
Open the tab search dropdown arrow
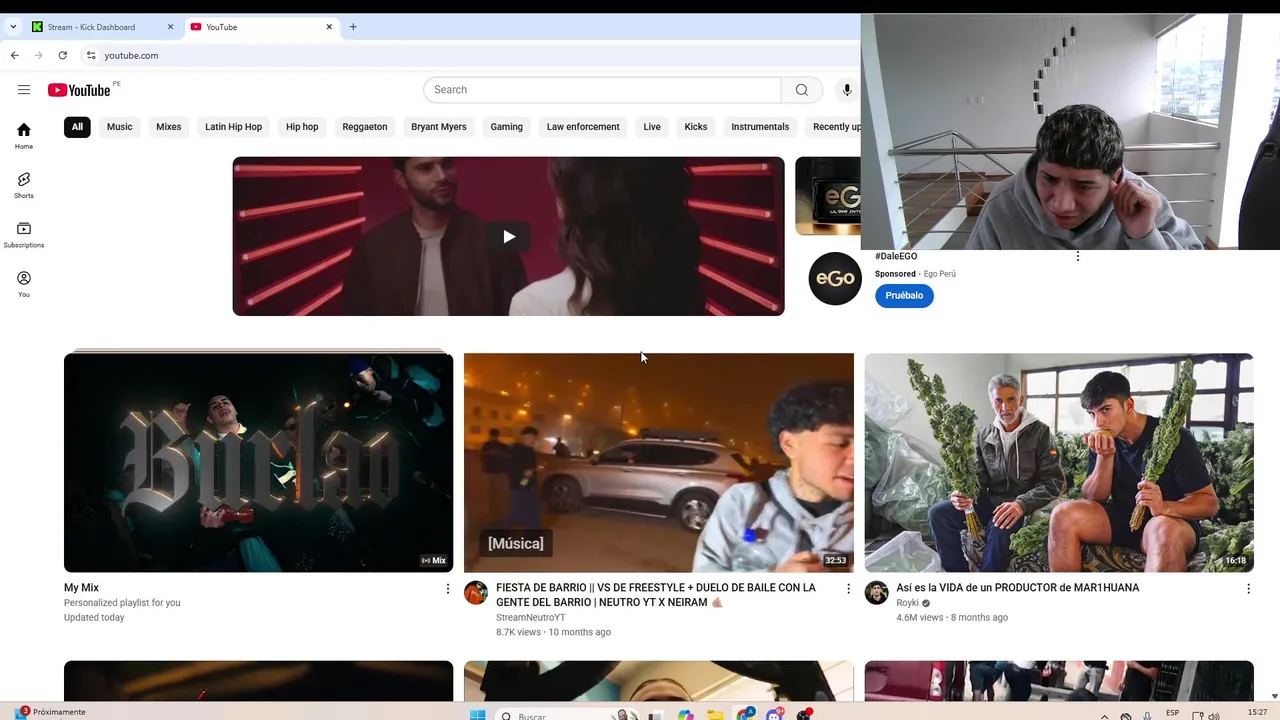click(13, 27)
